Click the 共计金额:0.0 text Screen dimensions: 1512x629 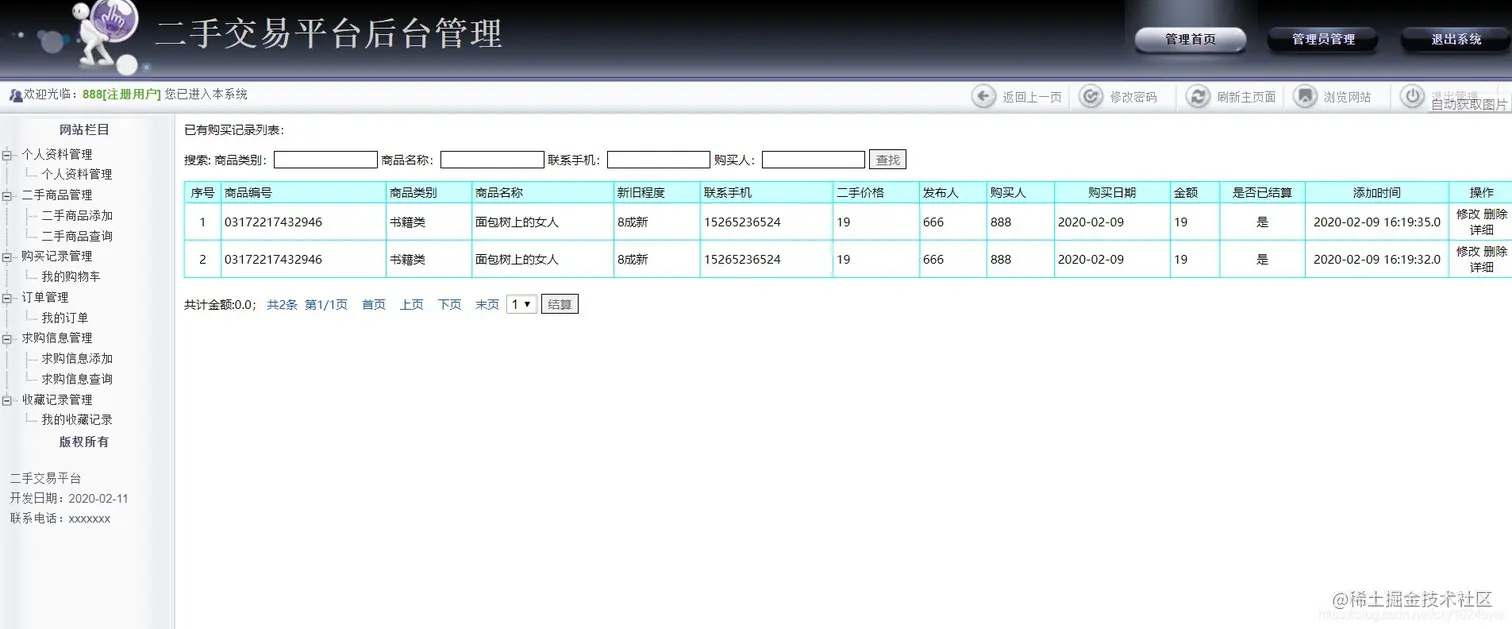pos(220,305)
